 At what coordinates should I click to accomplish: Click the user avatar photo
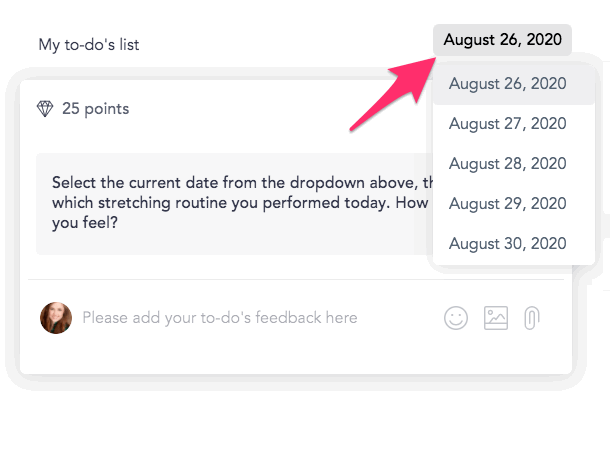56,318
